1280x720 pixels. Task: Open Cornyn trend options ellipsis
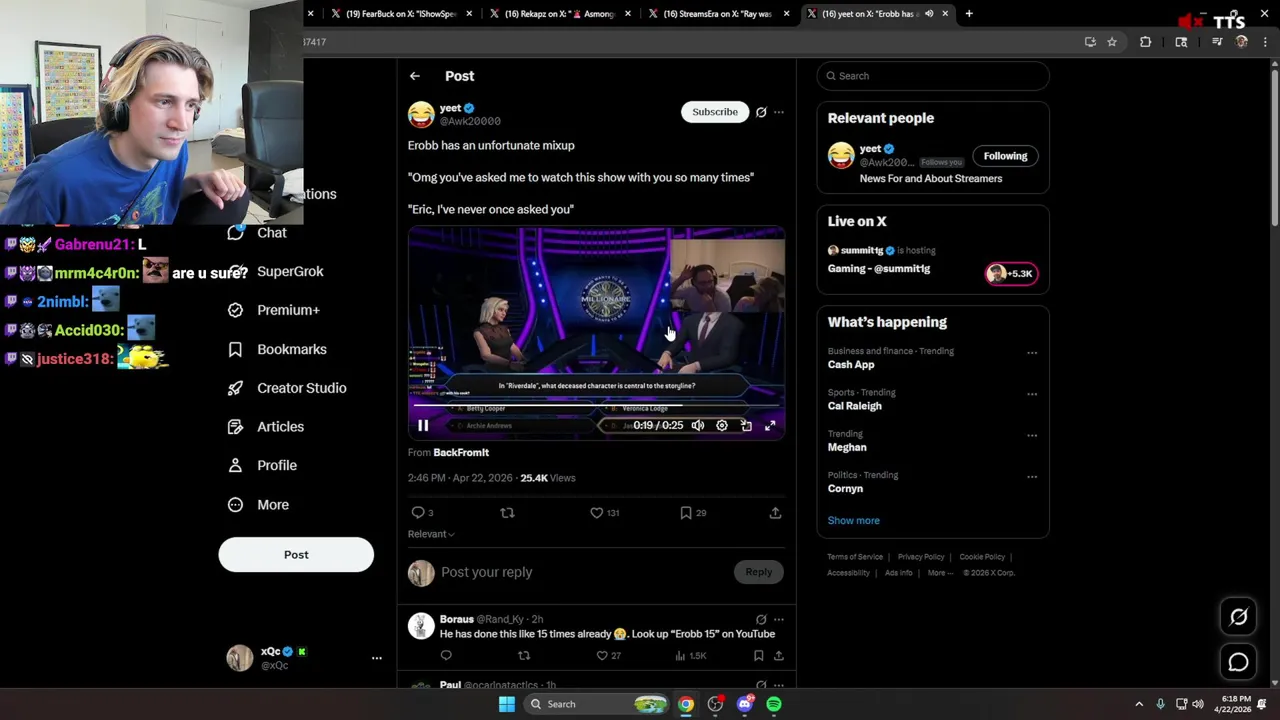click(1032, 477)
